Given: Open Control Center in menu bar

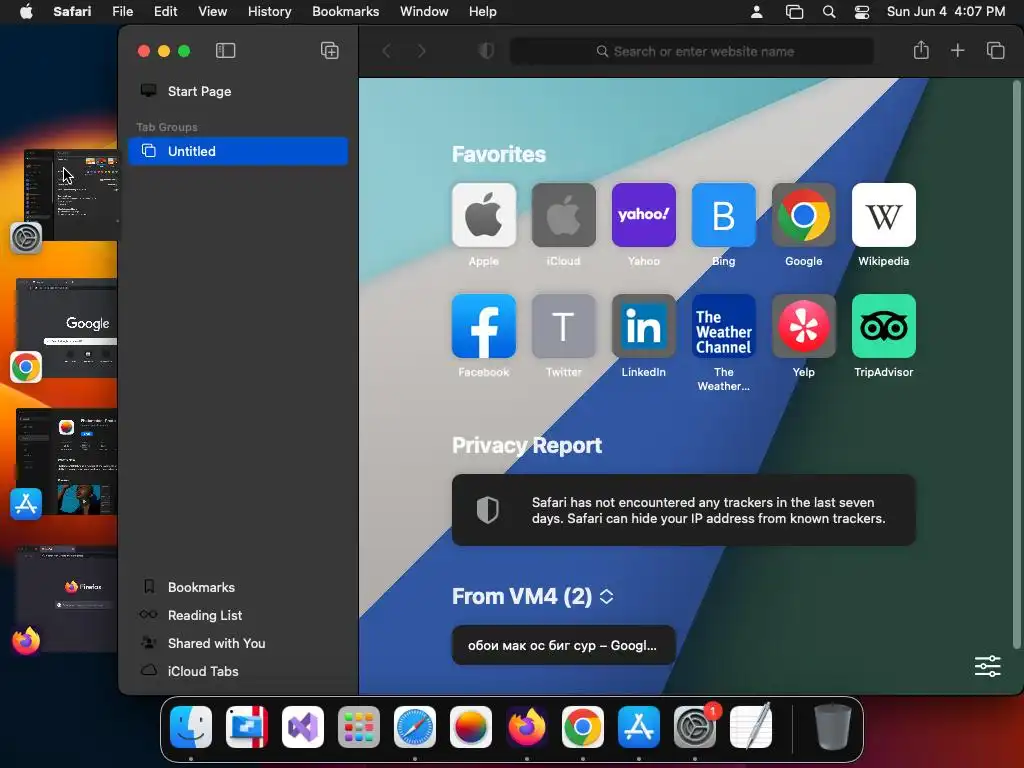Looking at the screenshot, I should (x=862, y=12).
